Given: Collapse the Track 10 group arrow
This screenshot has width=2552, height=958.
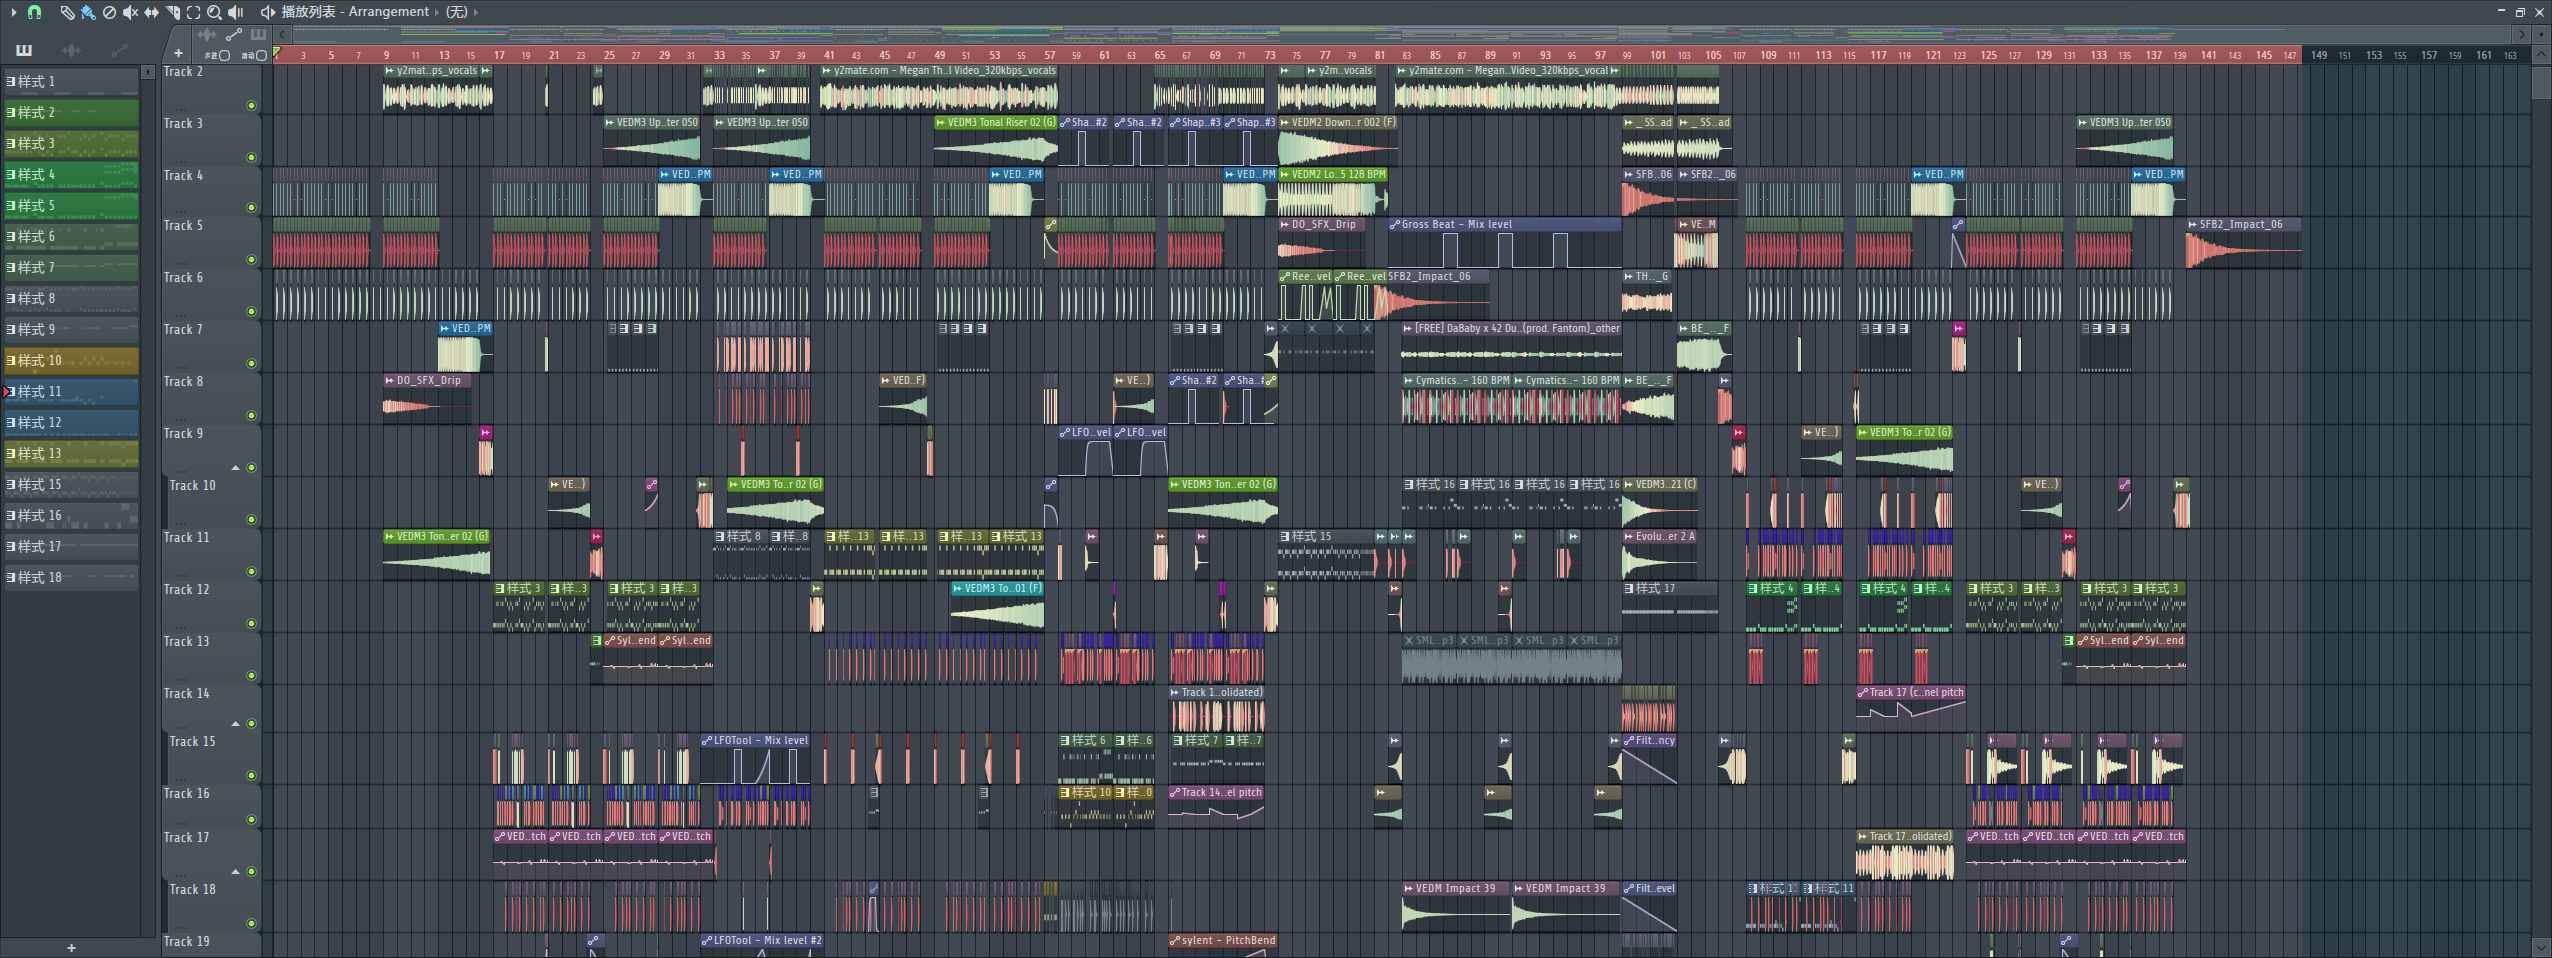Looking at the screenshot, I should (236, 468).
